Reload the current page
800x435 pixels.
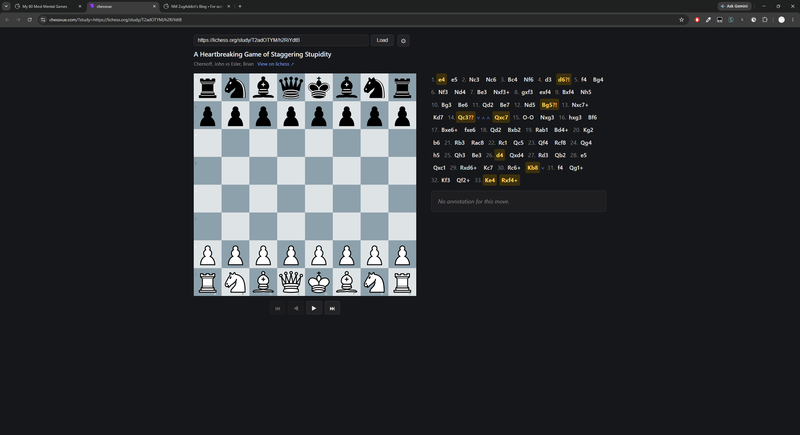pos(30,20)
